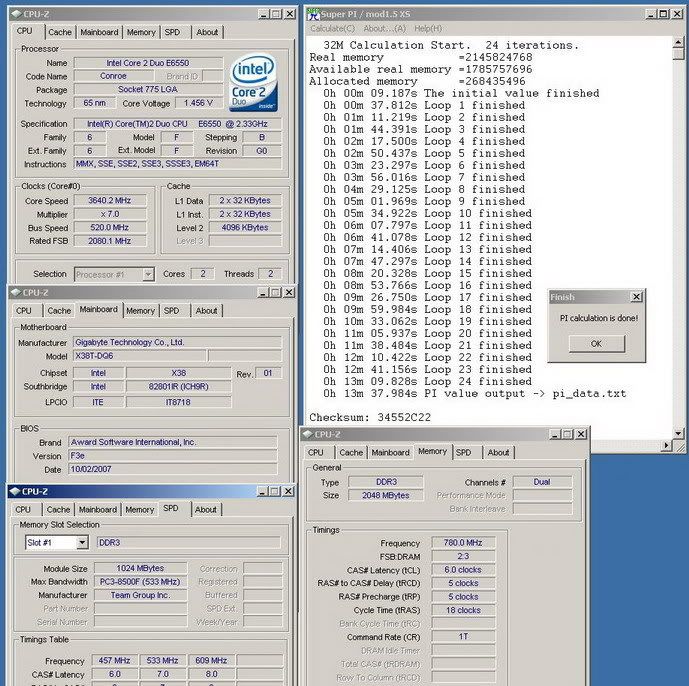Select CPU tab in the Memory Slot Selection window
This screenshot has height=686, width=689.
click(24, 509)
